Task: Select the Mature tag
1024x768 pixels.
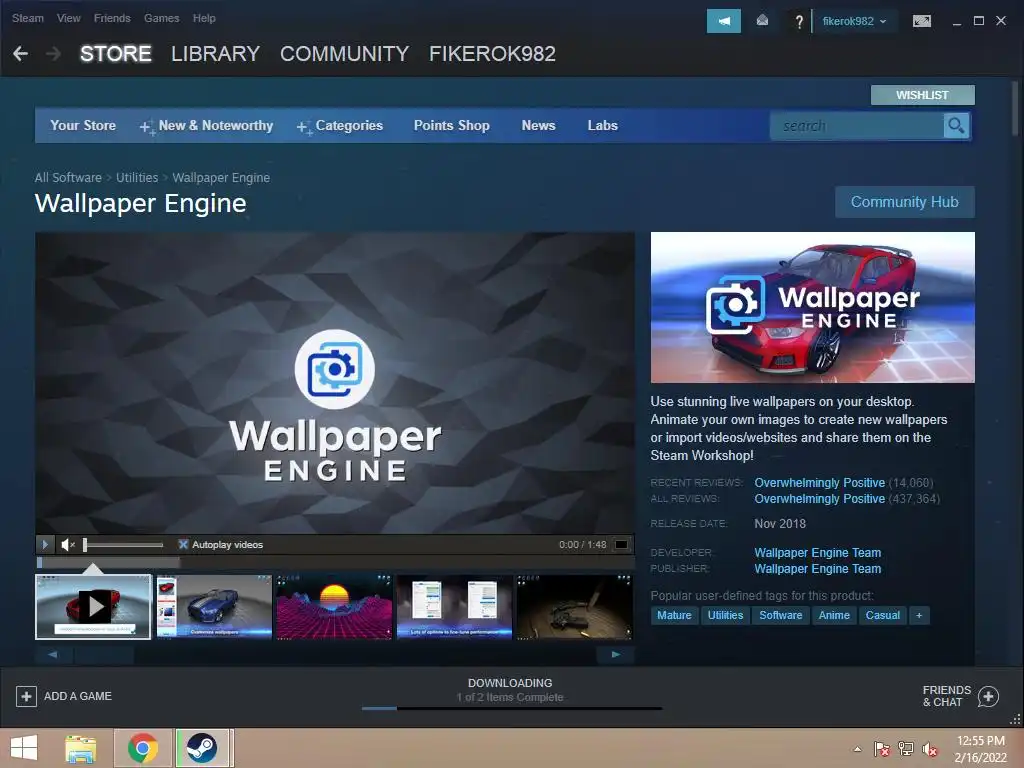Action: (x=674, y=615)
